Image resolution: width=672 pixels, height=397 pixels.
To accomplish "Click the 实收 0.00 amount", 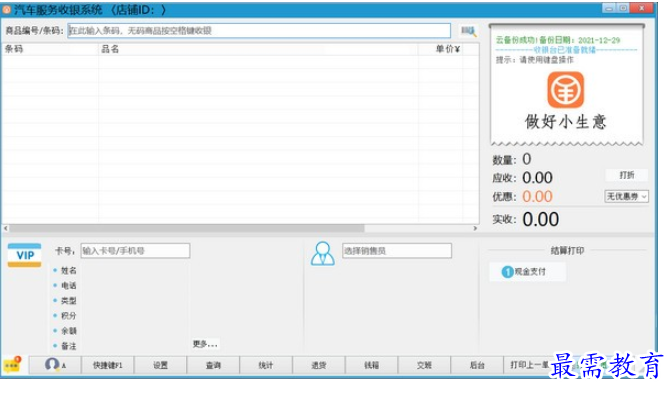I will [540, 220].
